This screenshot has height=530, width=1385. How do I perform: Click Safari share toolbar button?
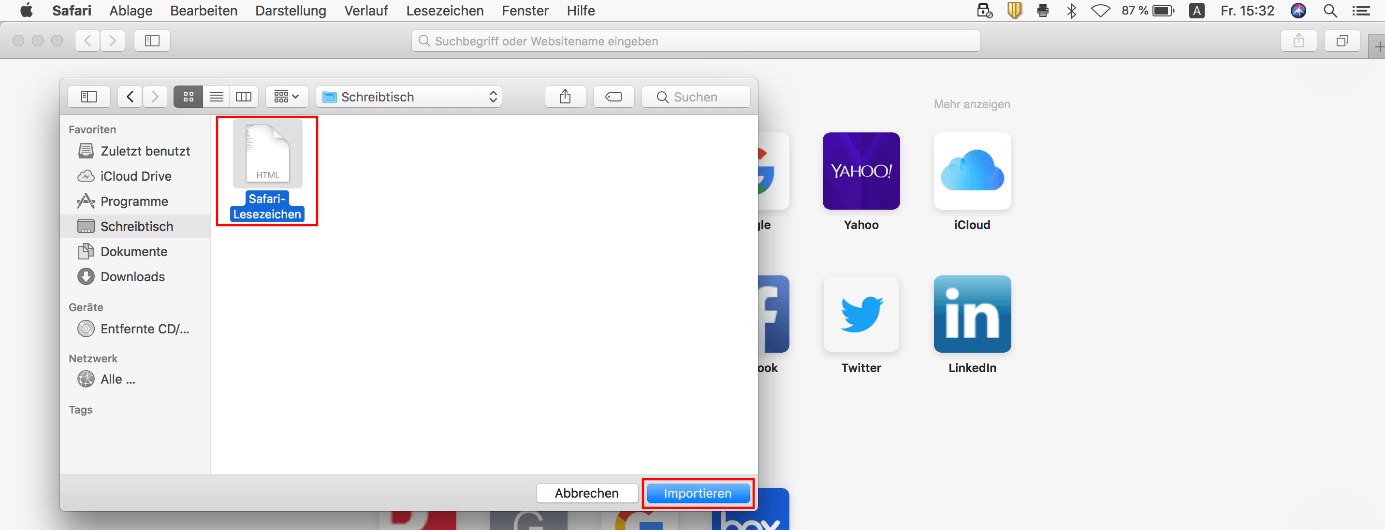(x=1299, y=41)
